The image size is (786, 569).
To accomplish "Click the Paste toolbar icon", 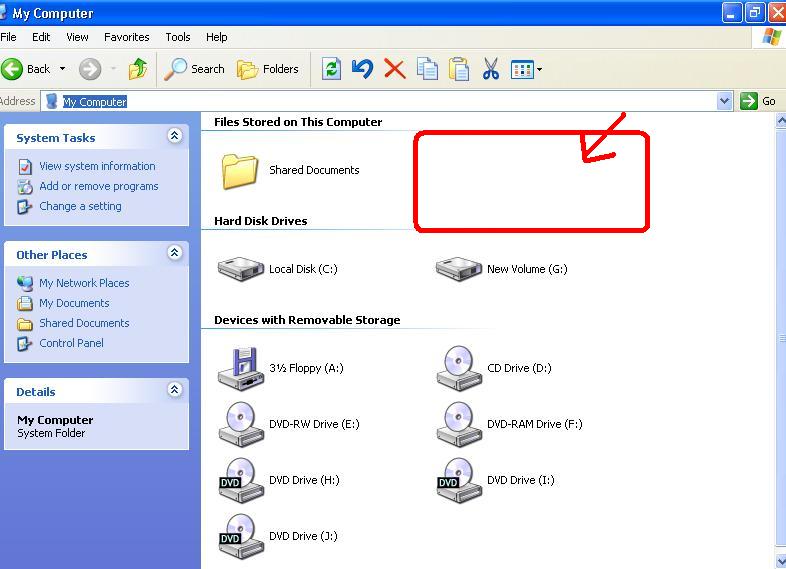I will [x=459, y=69].
